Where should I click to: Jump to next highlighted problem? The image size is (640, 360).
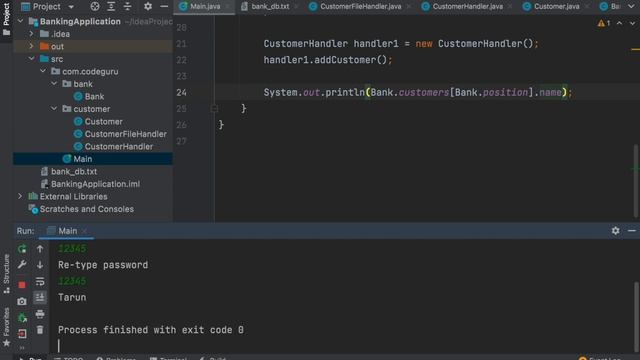[632, 23]
